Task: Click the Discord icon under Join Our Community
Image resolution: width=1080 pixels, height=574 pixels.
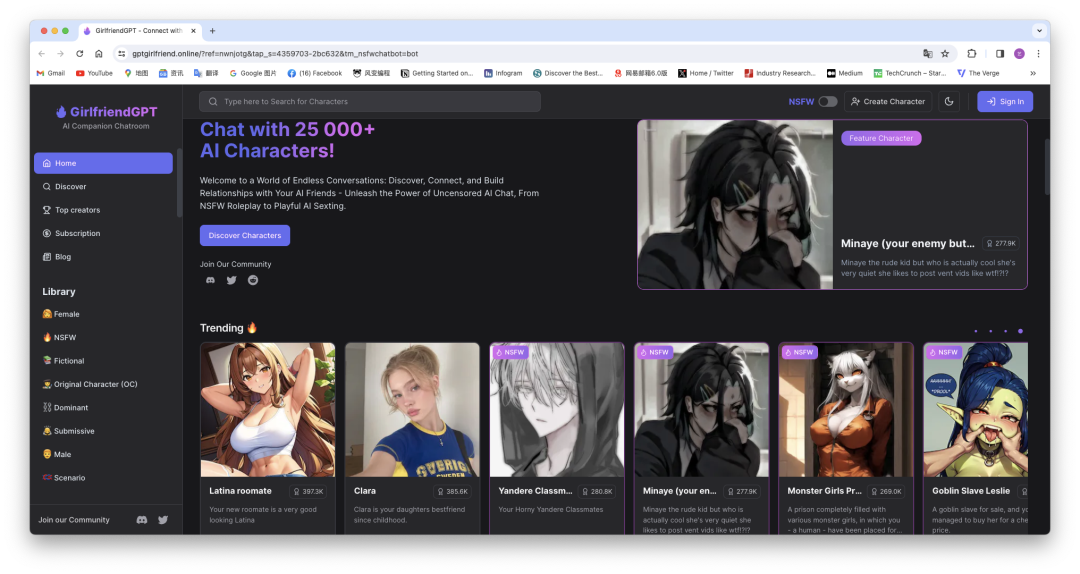Action: (210, 280)
